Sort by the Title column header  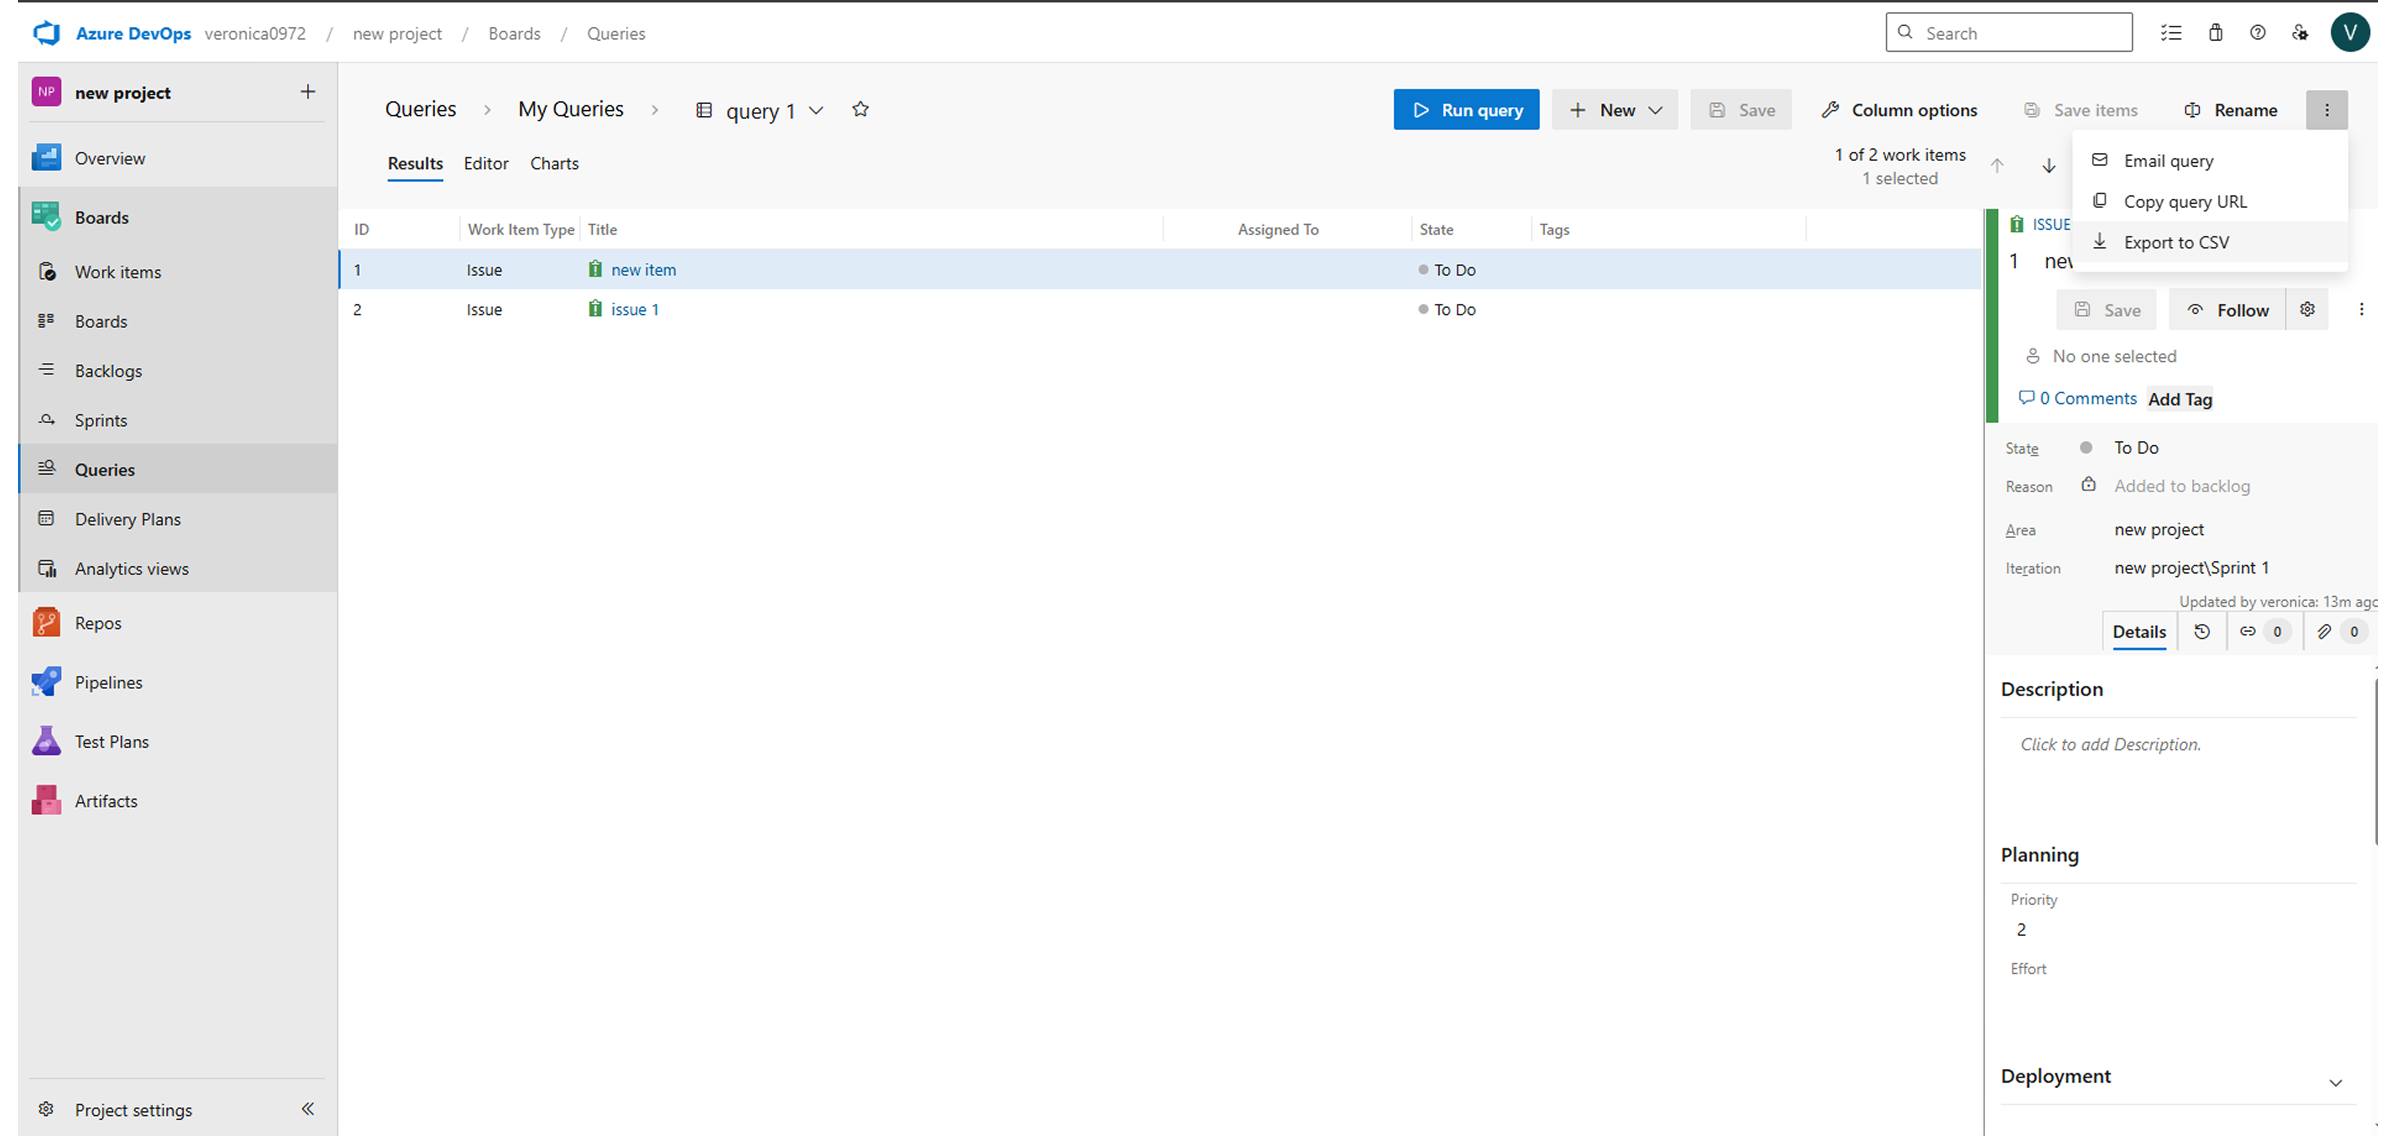tap(602, 229)
